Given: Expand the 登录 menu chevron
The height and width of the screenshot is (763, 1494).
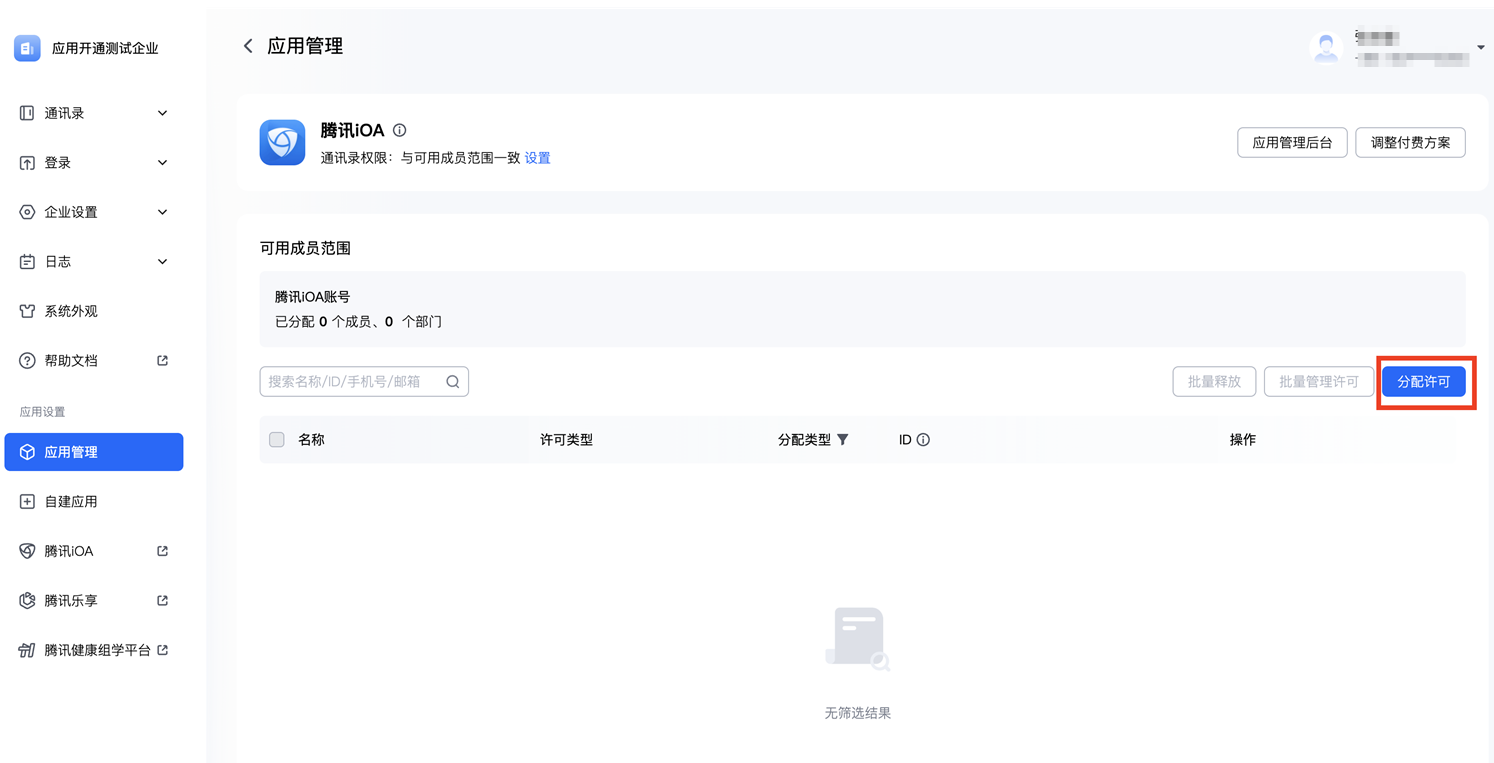Looking at the screenshot, I should click(163, 163).
